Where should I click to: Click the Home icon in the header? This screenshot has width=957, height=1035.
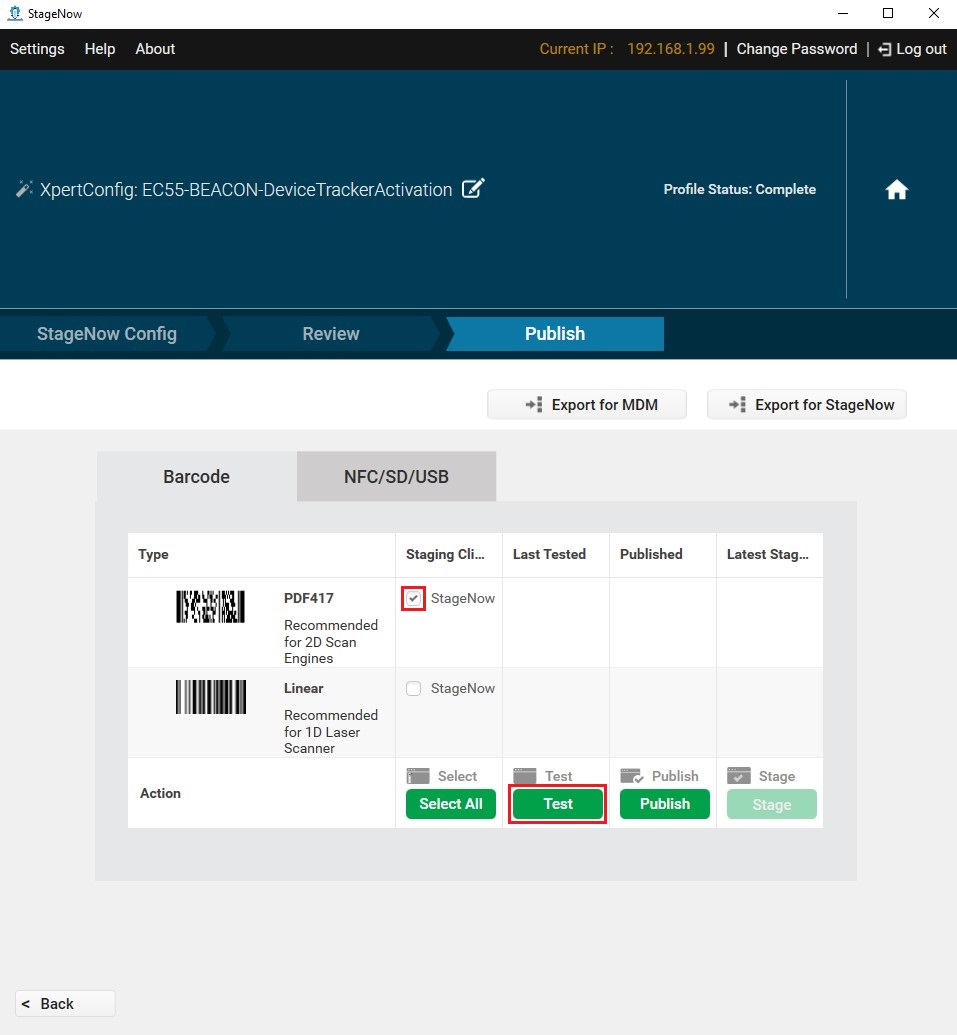click(x=896, y=189)
